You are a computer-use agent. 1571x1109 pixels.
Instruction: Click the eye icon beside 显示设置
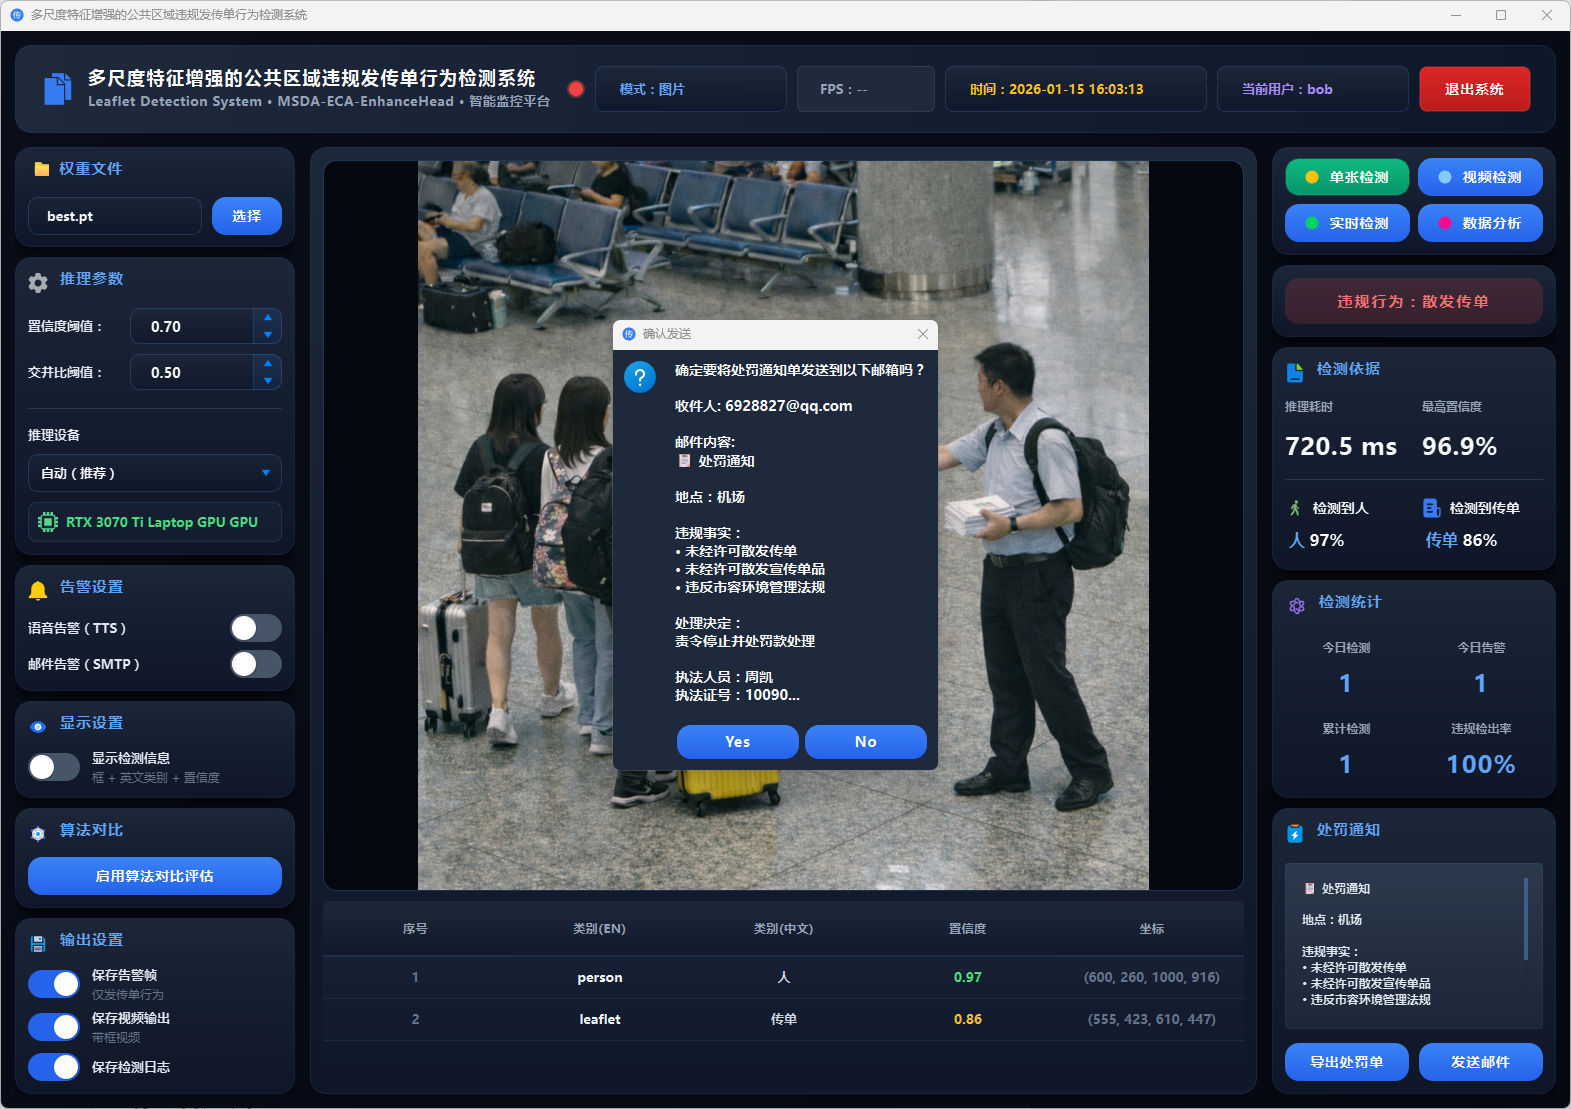[38, 726]
